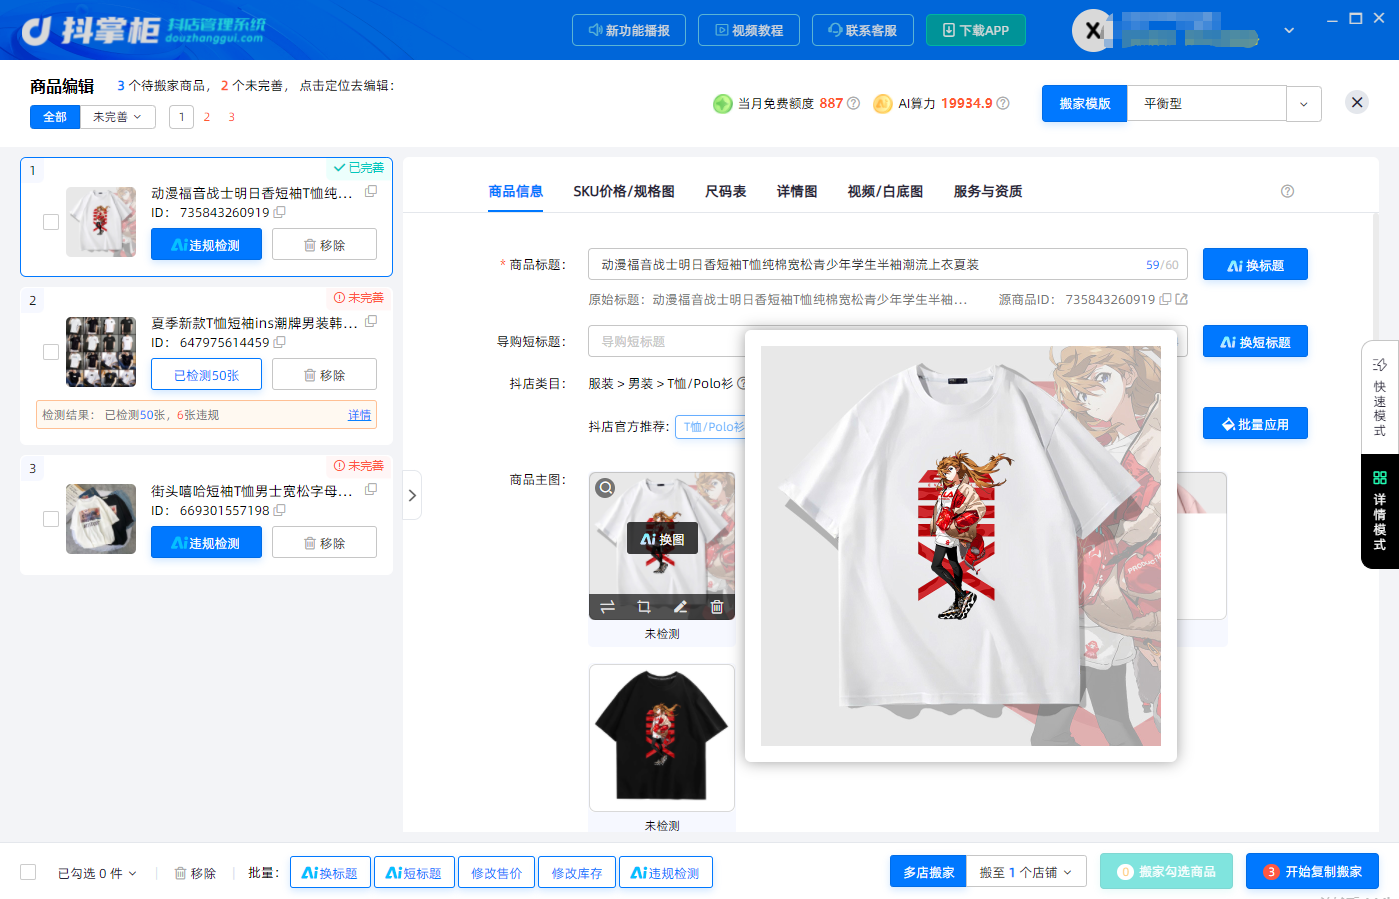Screen dimensions: 1399x899
Task: Tick checkbox for product 1 动漫福音战士
Action: 51,222
